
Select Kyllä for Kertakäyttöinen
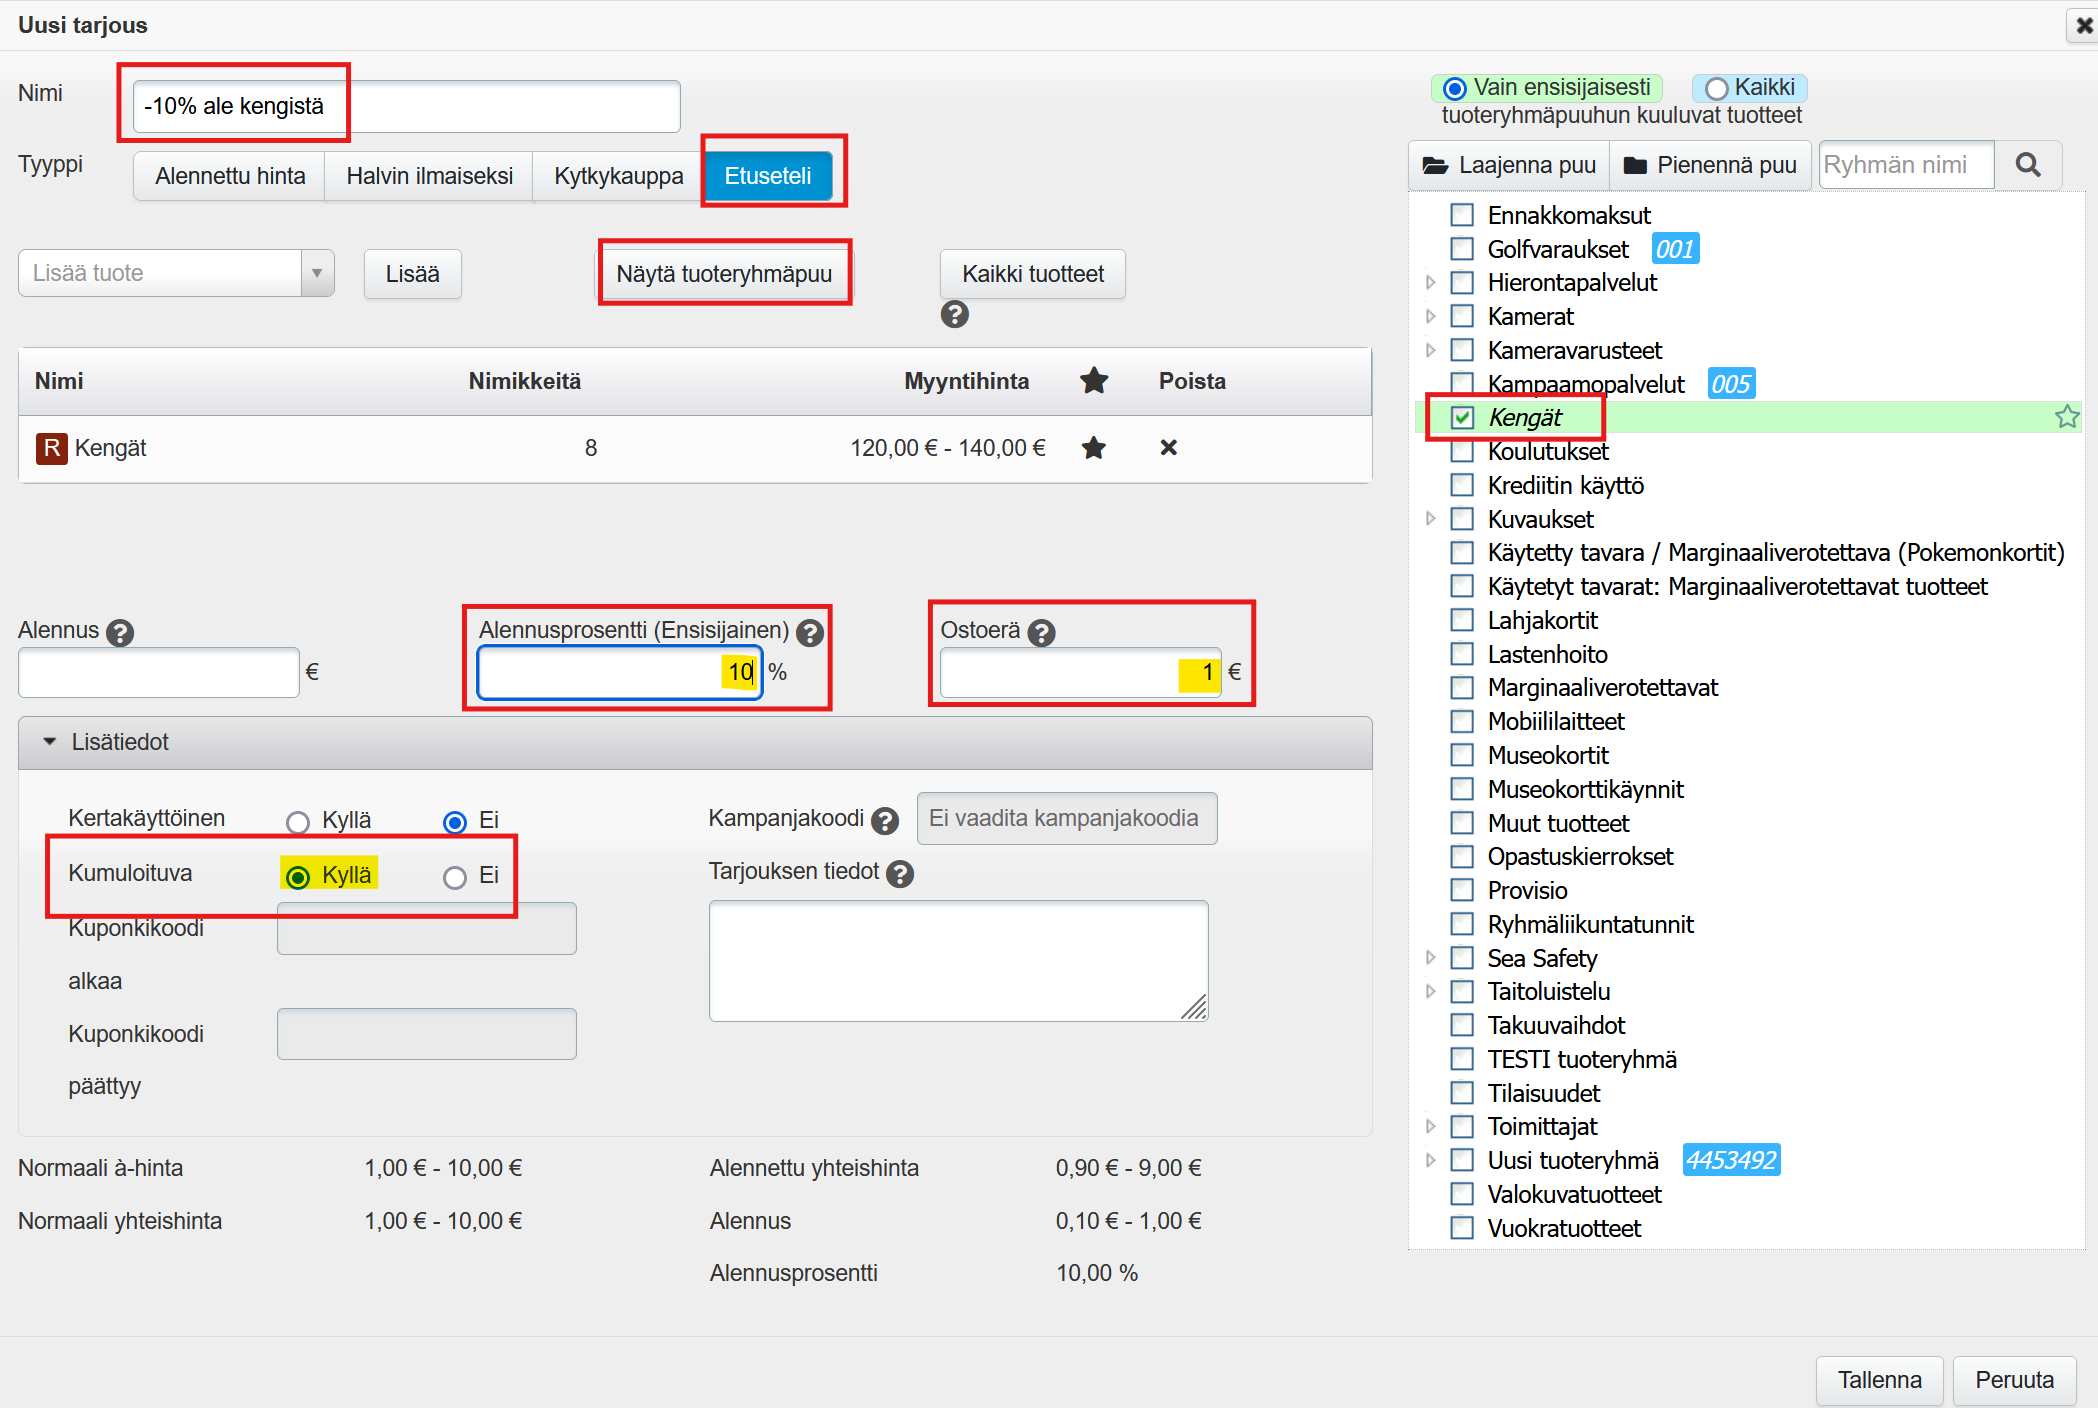tap(298, 822)
